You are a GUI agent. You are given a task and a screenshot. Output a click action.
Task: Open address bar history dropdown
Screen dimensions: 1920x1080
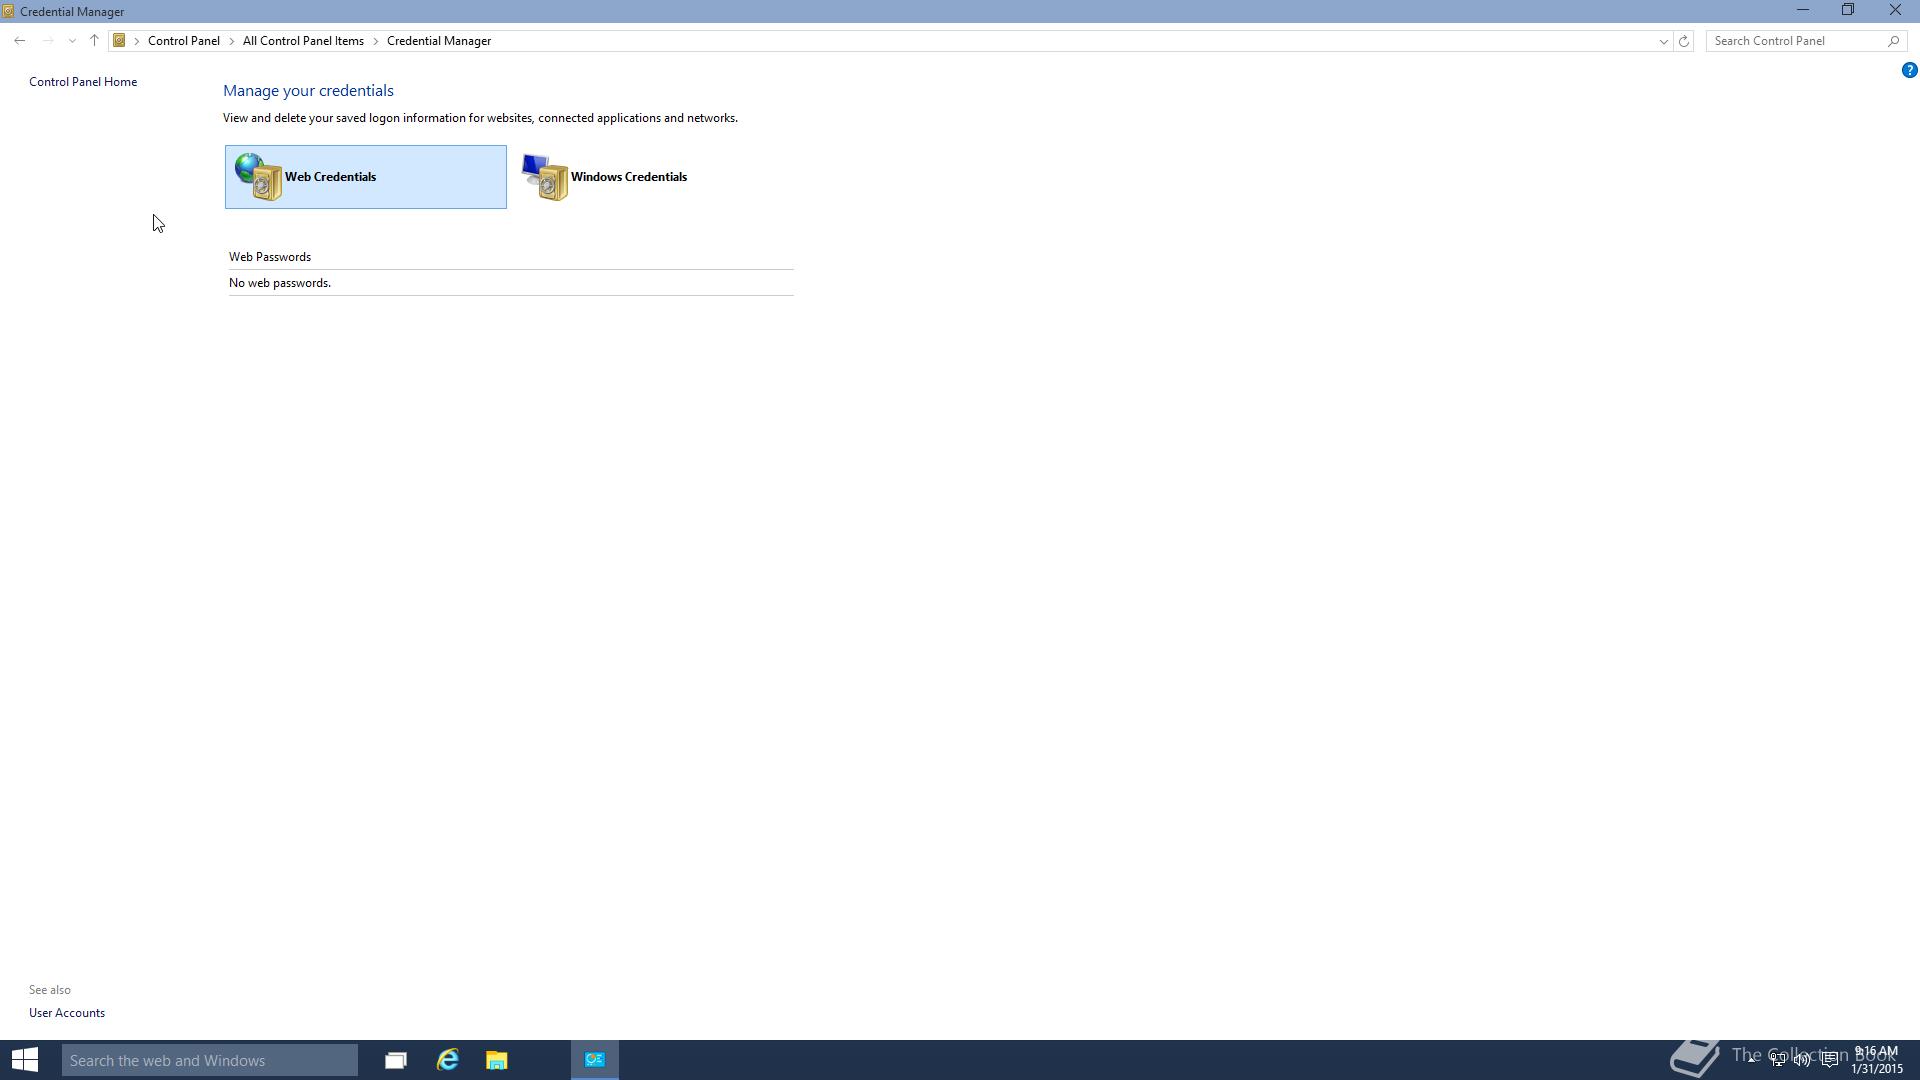click(x=1664, y=41)
